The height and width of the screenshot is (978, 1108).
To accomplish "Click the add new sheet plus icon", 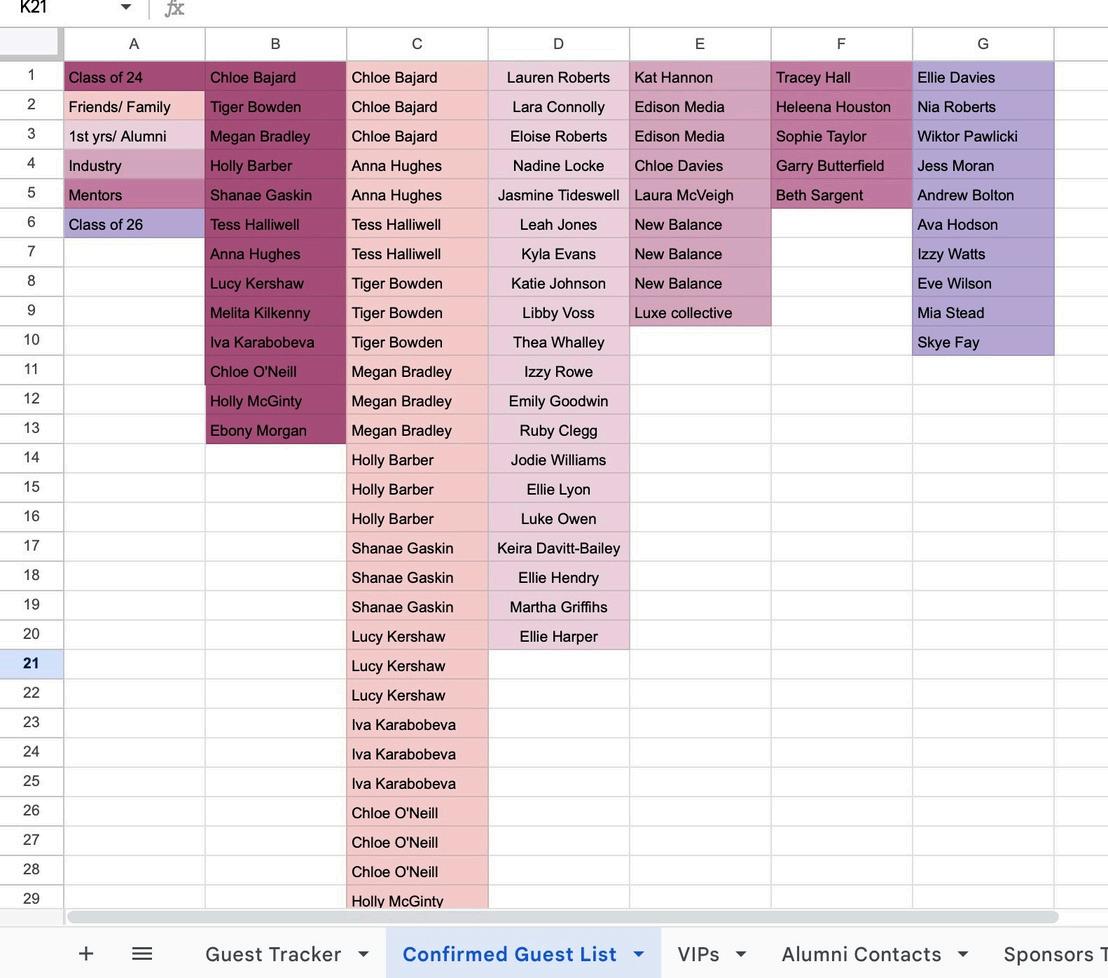I will coord(86,954).
